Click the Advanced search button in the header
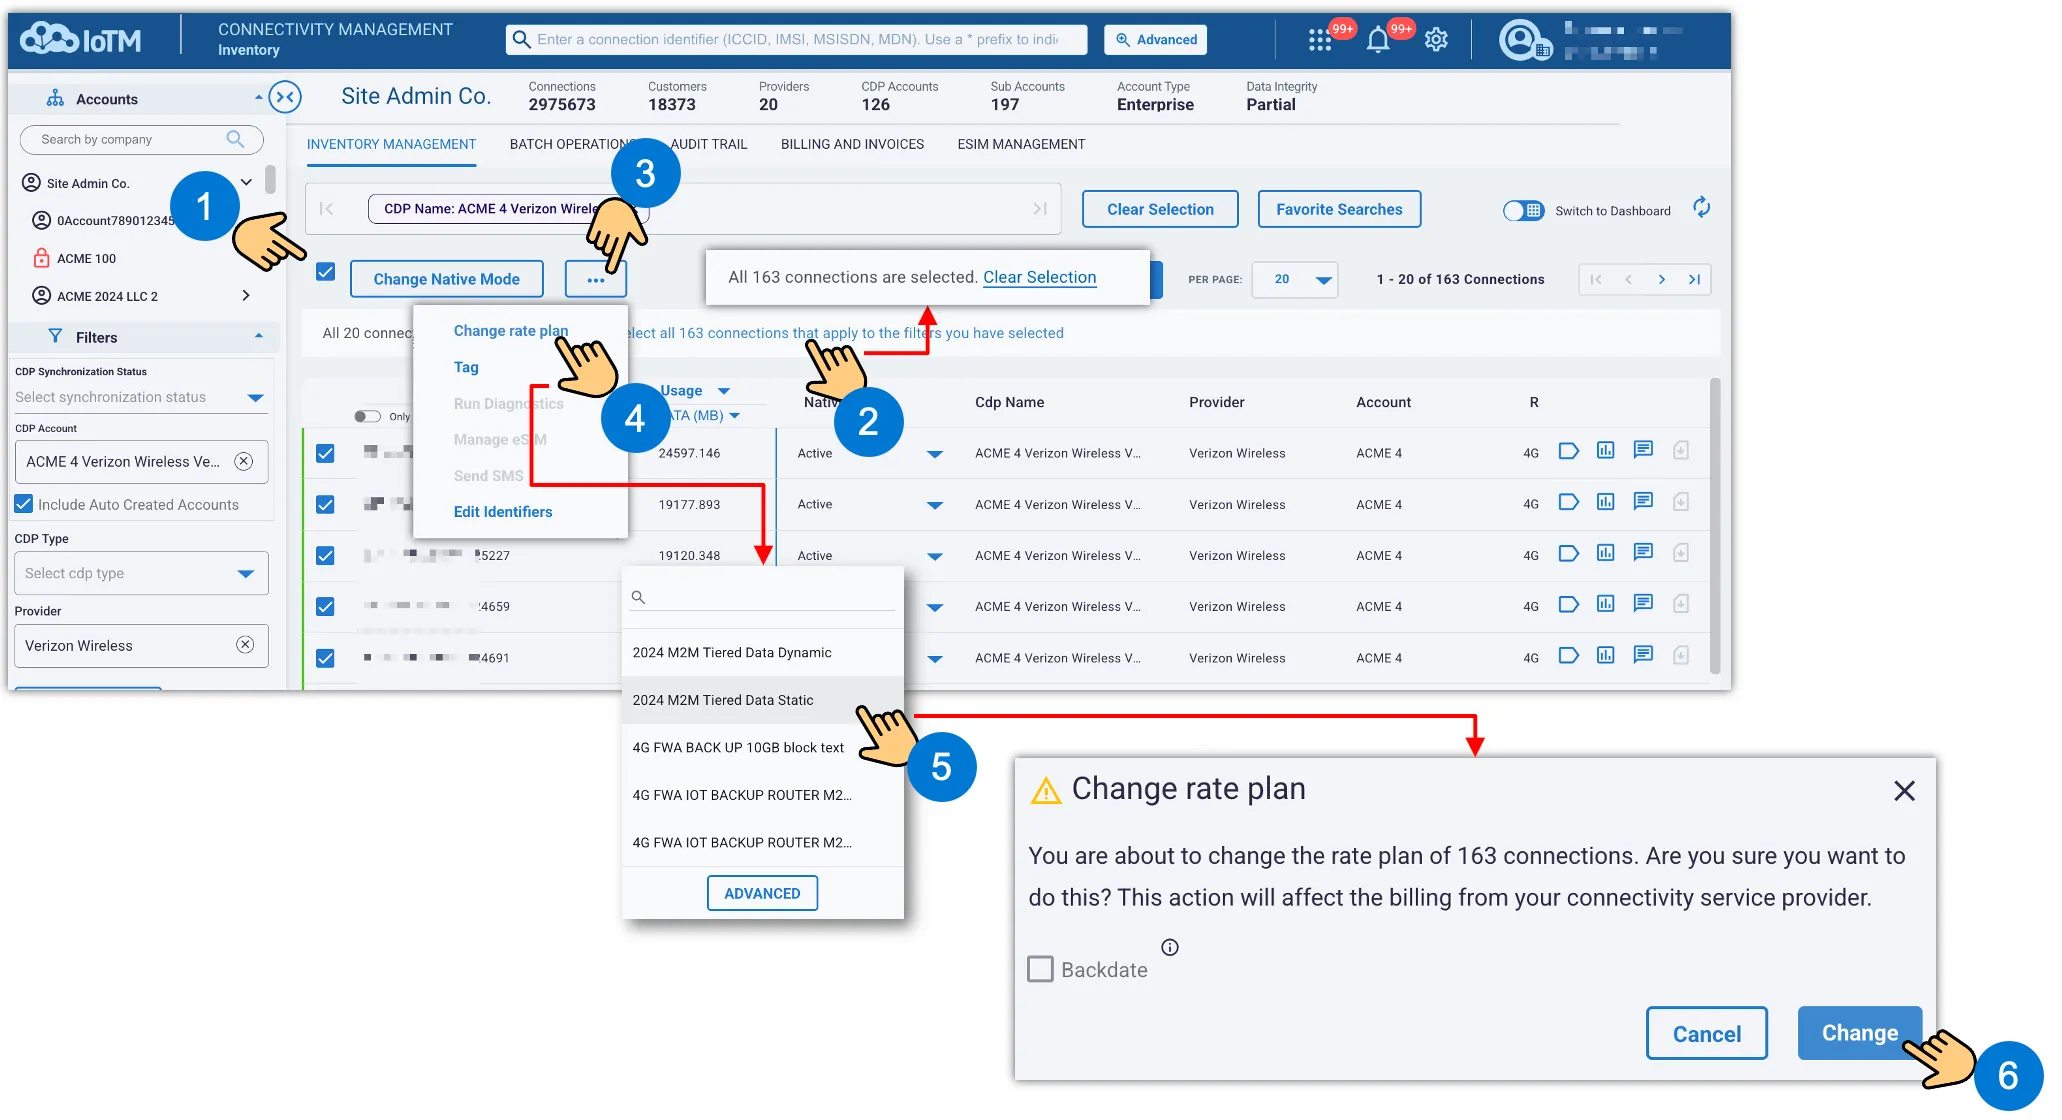The image size is (2062, 1120). click(x=1155, y=40)
